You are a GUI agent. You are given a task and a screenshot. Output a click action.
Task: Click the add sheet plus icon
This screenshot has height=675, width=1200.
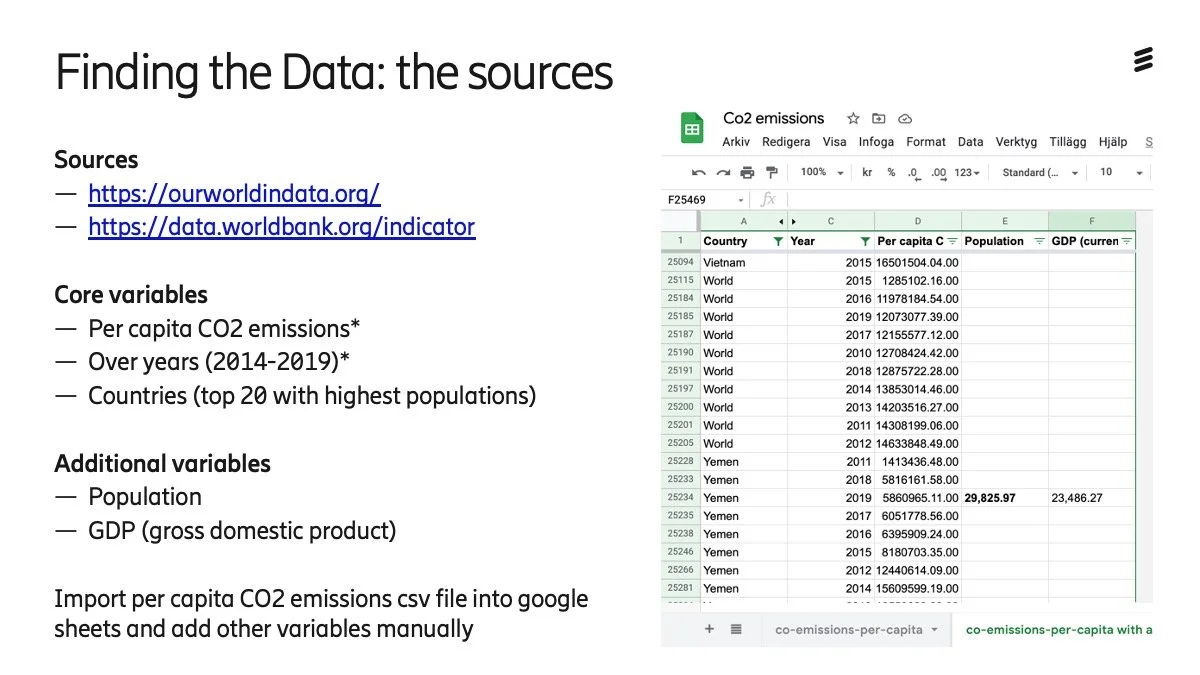pos(710,629)
